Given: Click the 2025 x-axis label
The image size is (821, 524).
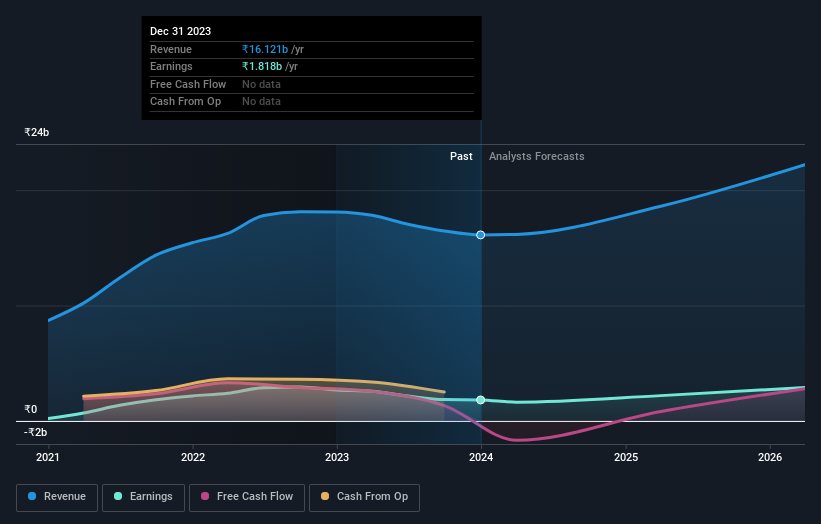Looking at the screenshot, I should coord(626,458).
